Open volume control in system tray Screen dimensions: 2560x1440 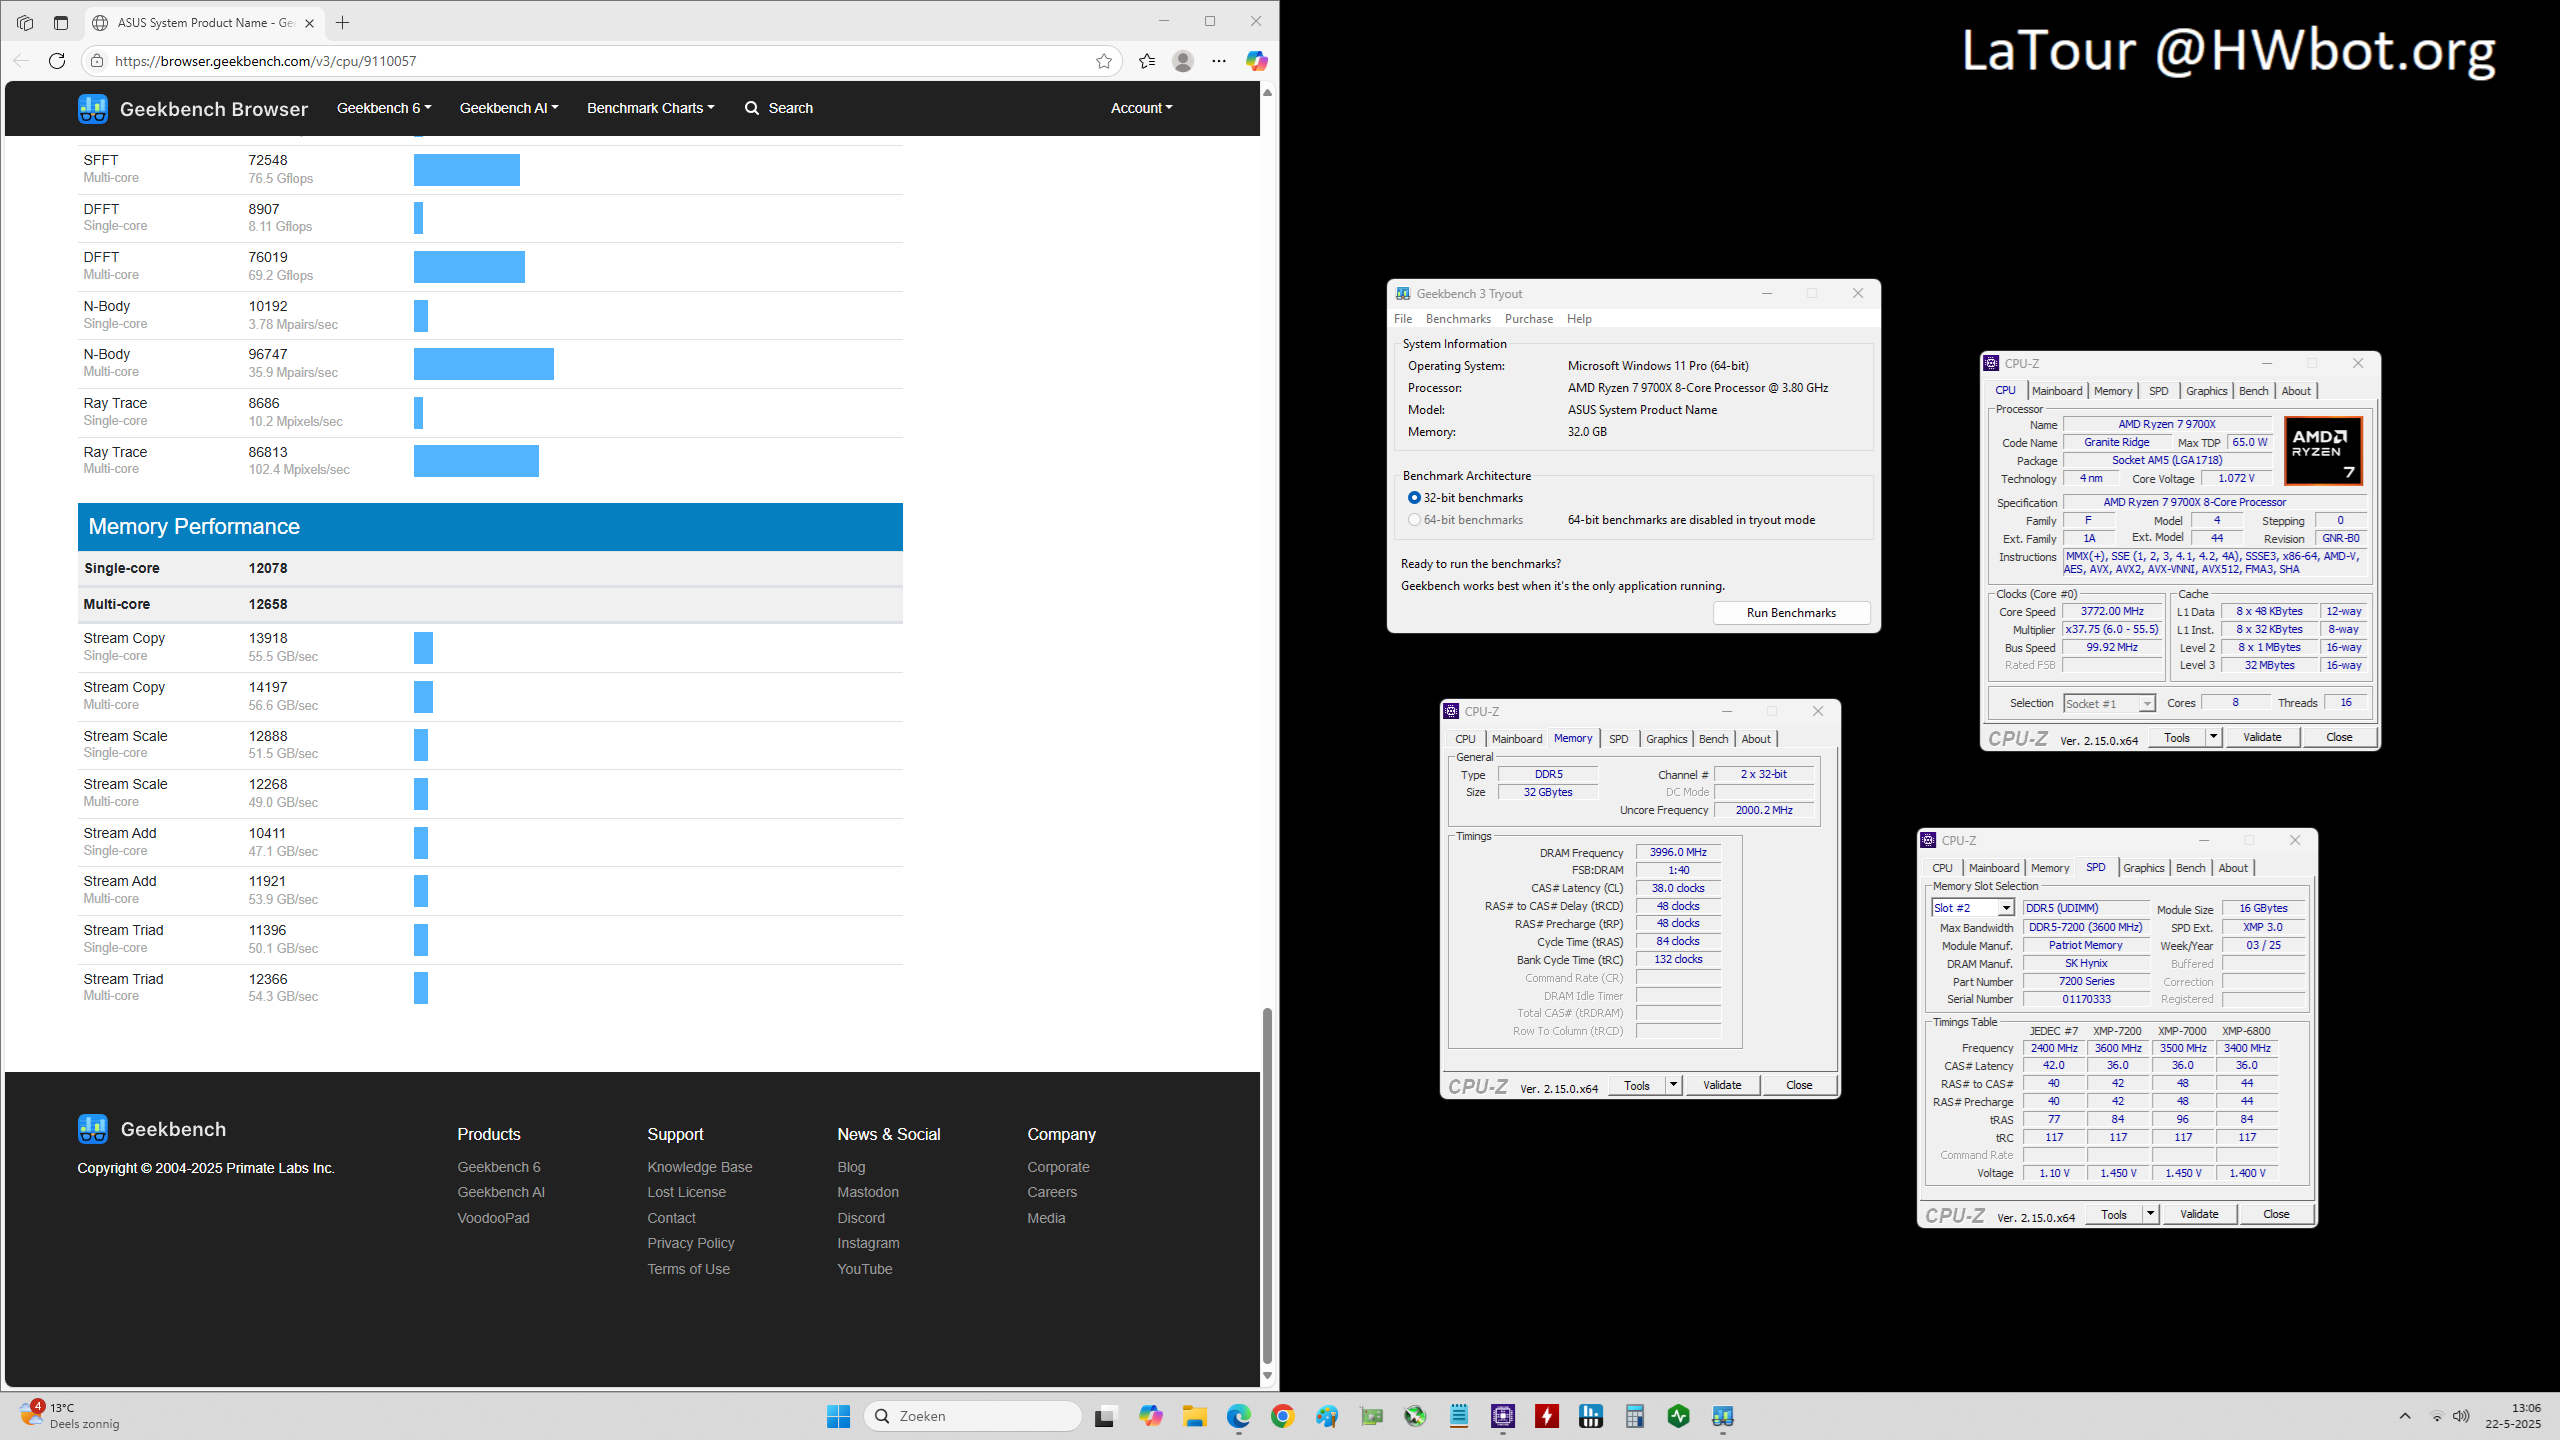(x=2461, y=1416)
